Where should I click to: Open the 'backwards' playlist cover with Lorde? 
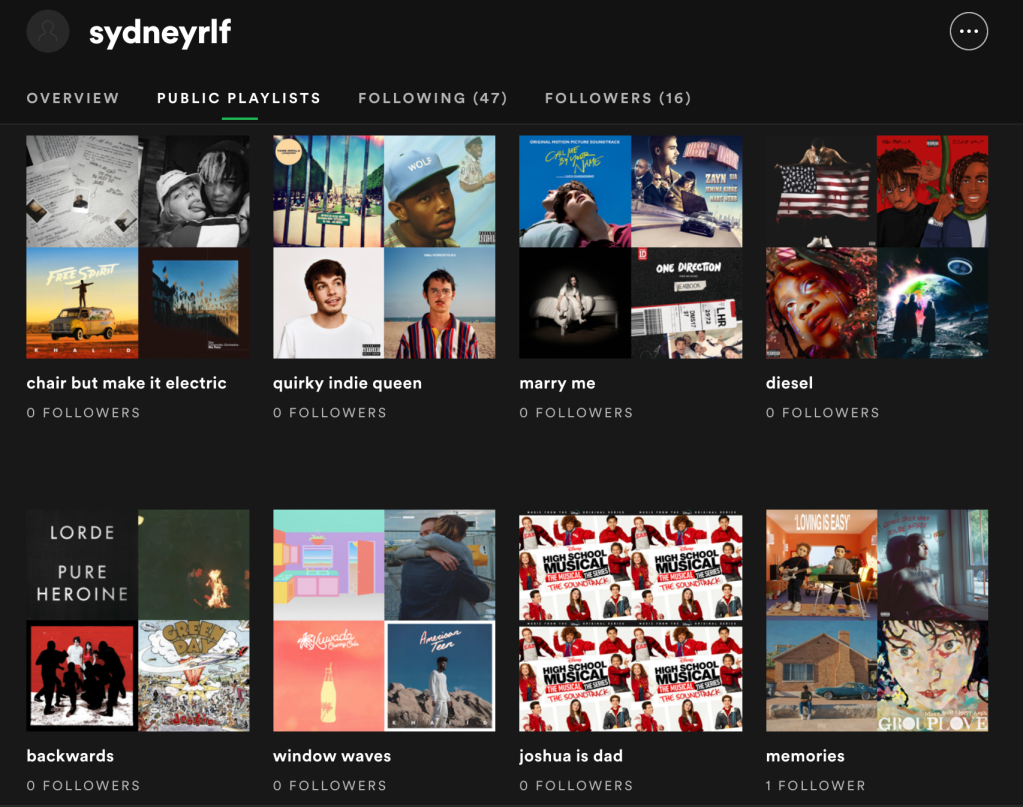tap(138, 620)
